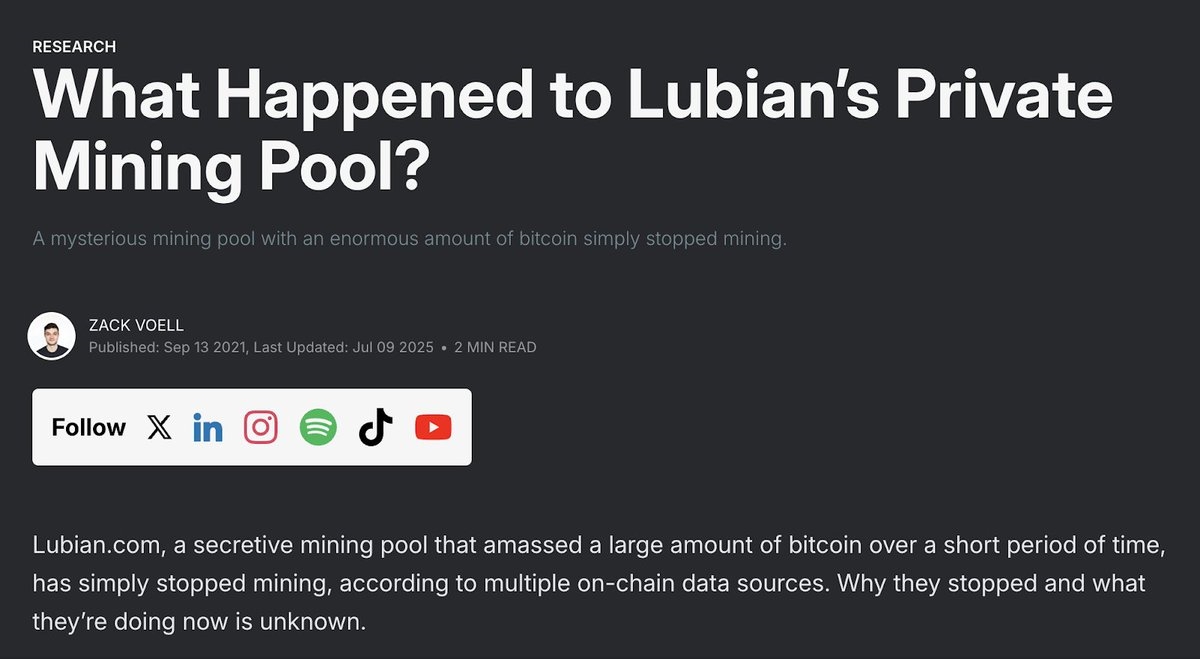
Task: Click the Lubian.com text in the paragraph
Action: 90,545
